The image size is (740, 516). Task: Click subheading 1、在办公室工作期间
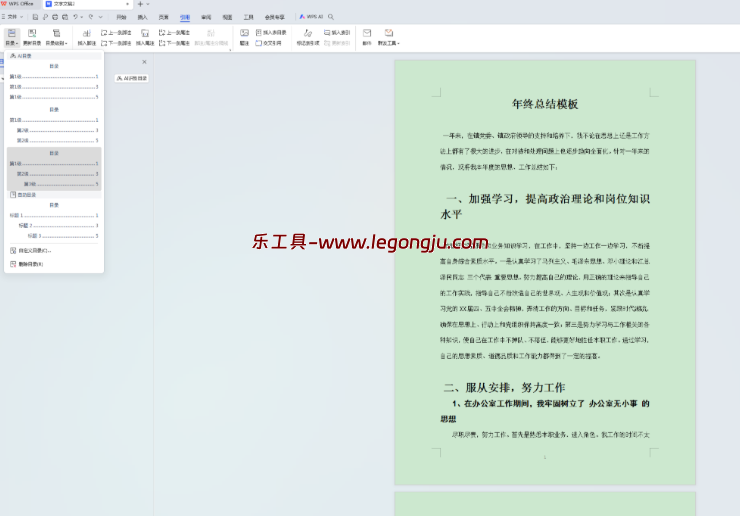pos(545,411)
